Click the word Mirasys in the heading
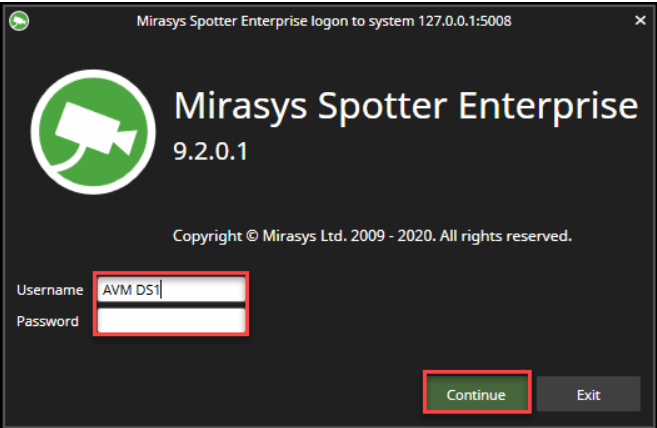Screen dimensions: 657x428 [x=235, y=107]
